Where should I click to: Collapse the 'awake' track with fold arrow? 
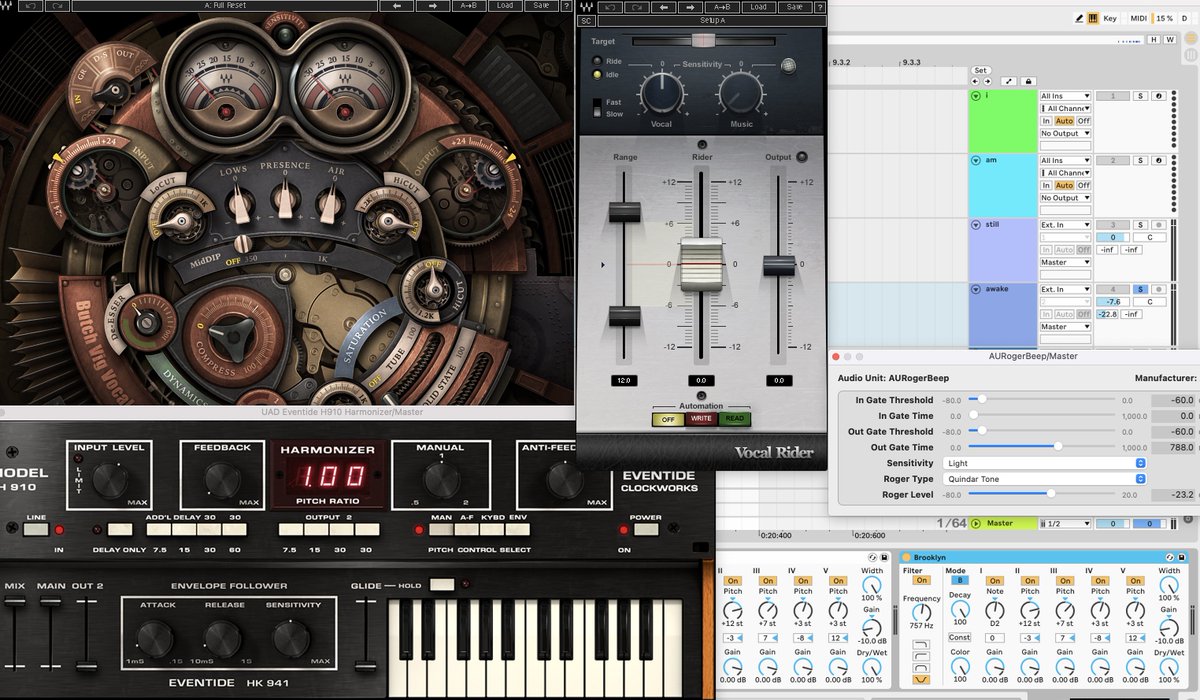(976, 289)
